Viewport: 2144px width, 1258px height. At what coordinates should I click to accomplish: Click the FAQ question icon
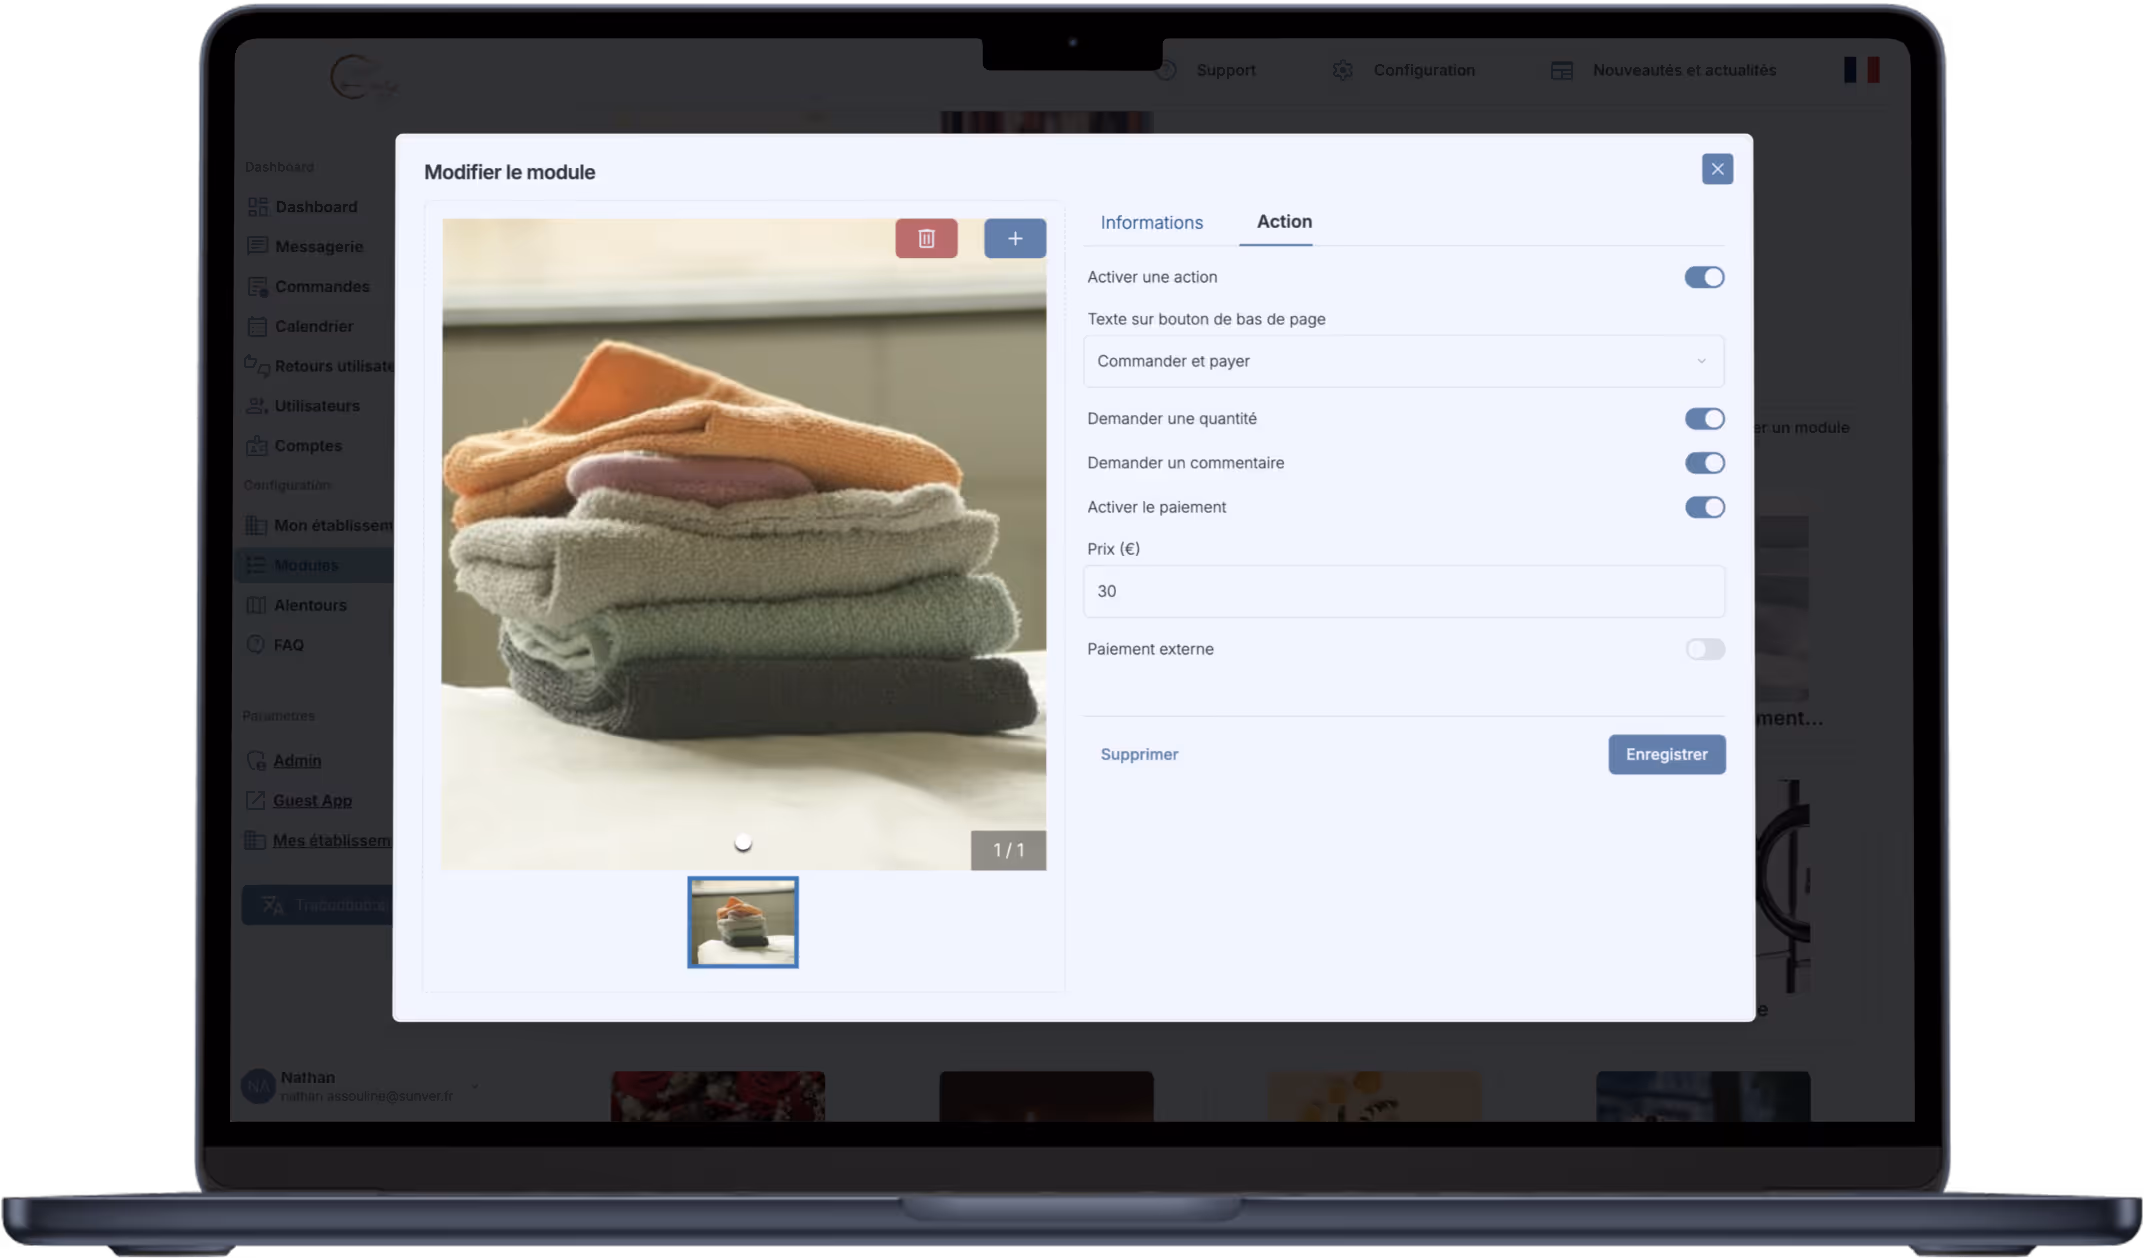pyautogui.click(x=256, y=644)
